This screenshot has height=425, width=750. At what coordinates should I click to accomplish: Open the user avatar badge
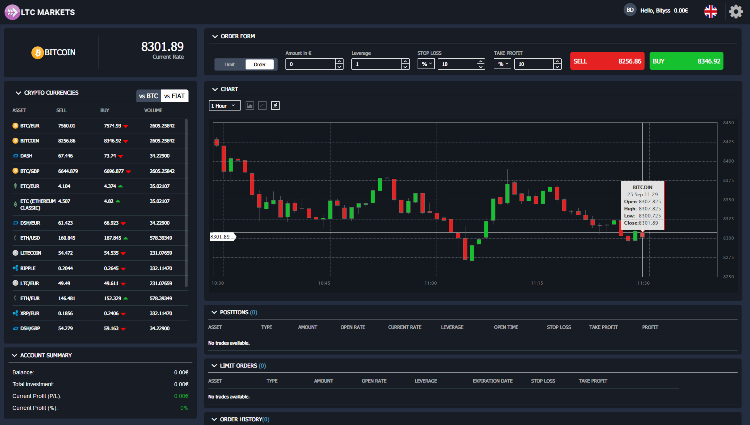(630, 10)
